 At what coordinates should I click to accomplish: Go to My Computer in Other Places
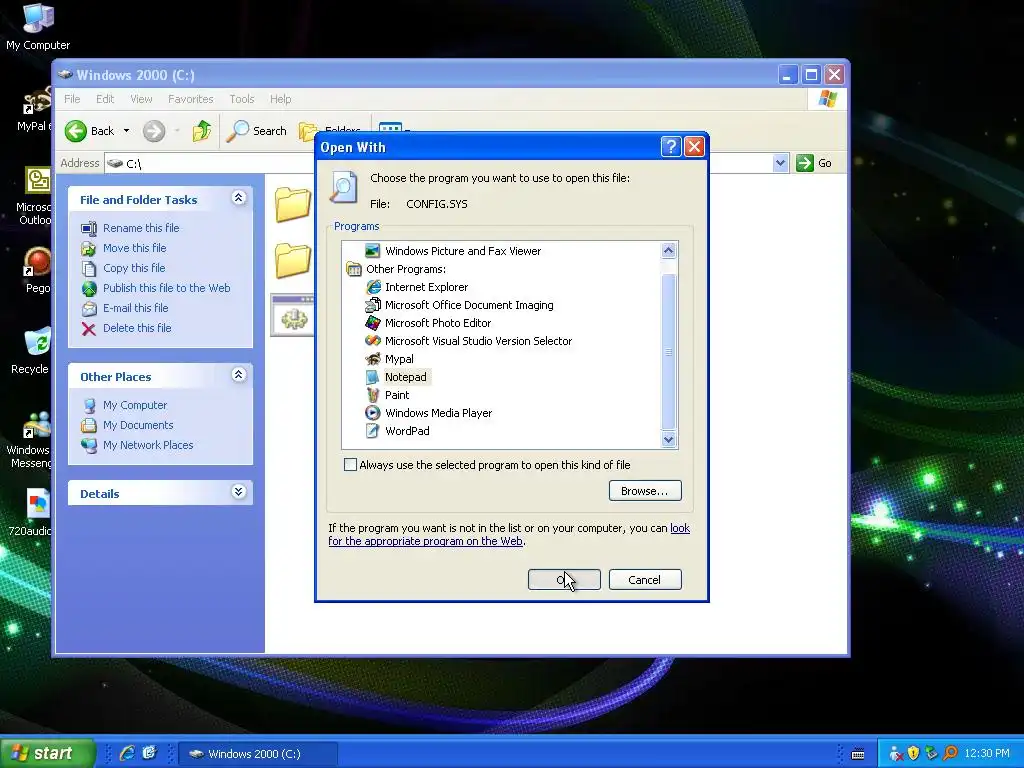click(x=135, y=406)
